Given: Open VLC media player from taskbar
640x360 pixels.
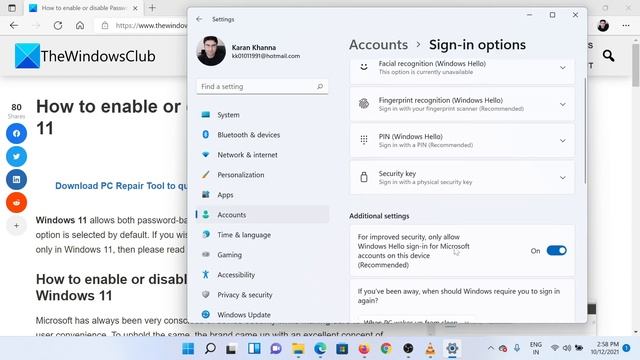Looking at the screenshot, I should pos(430,349).
